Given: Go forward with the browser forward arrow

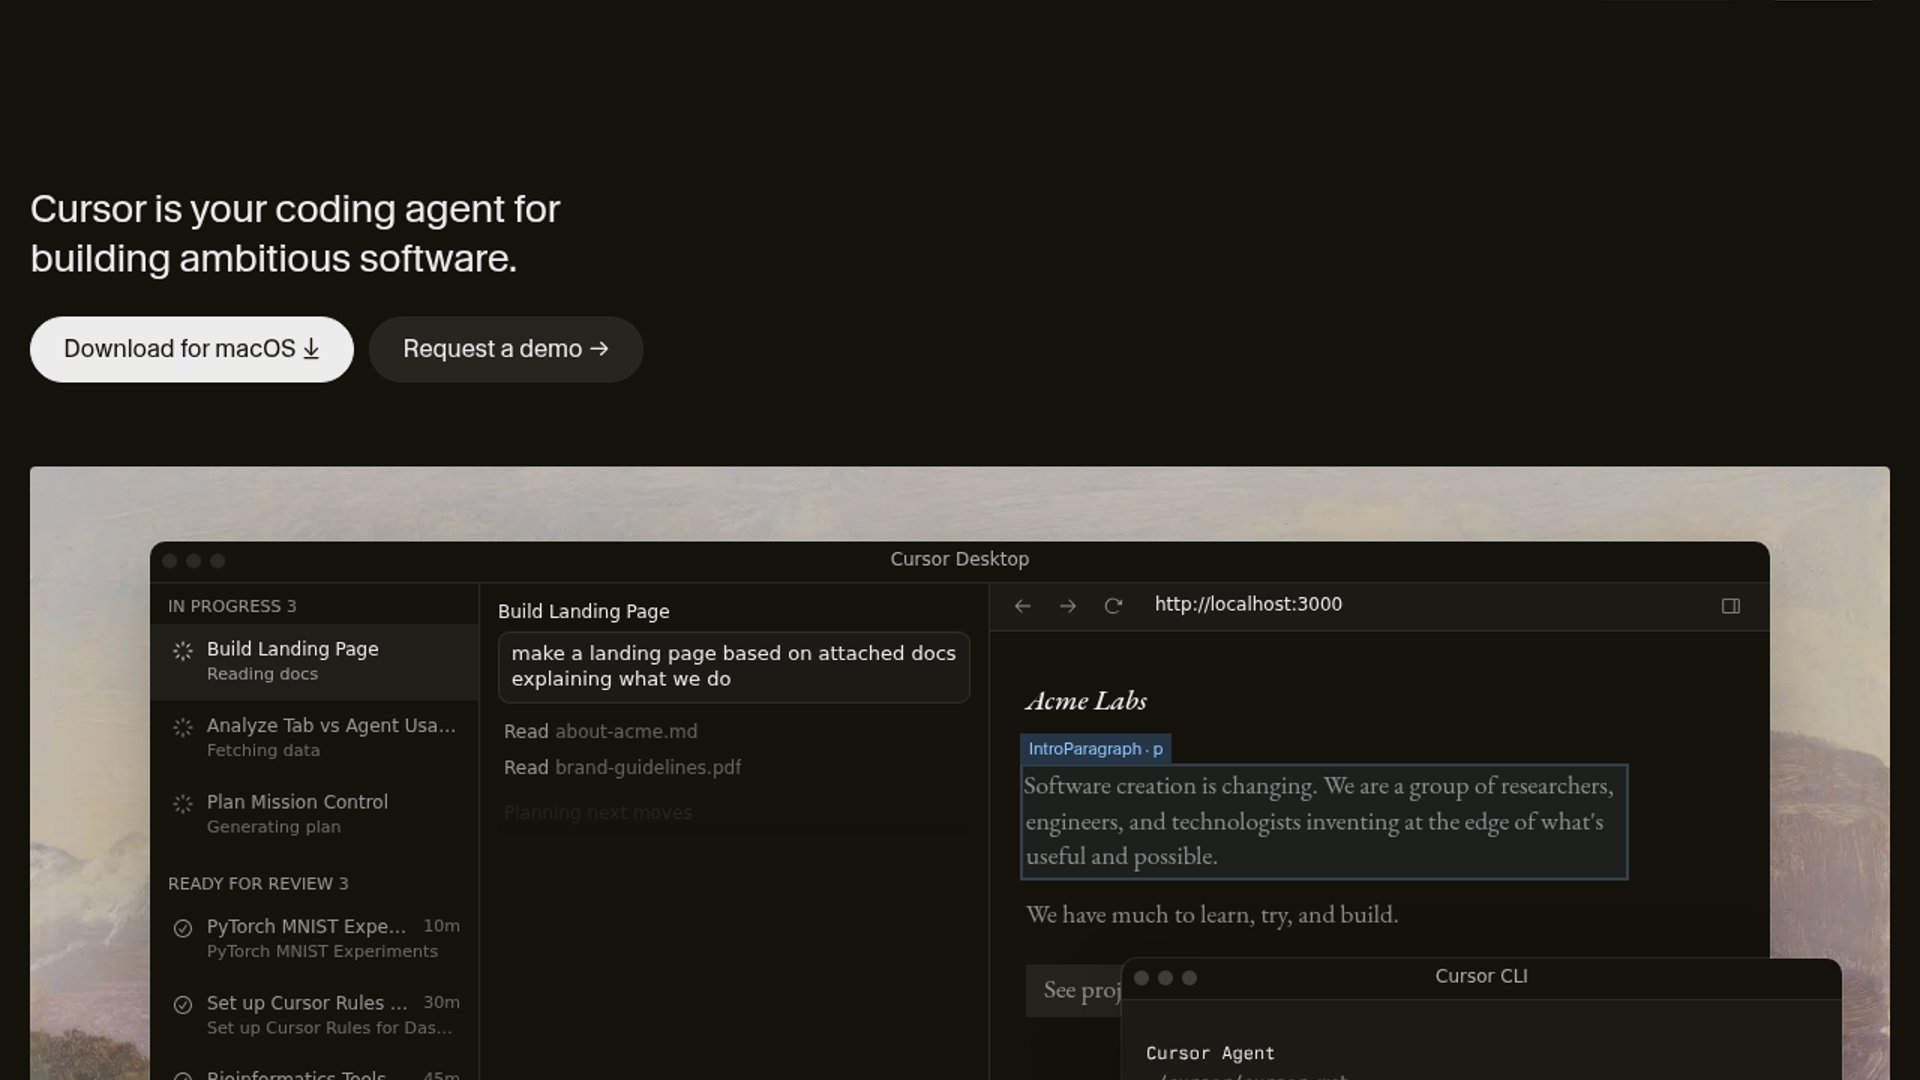Looking at the screenshot, I should pos(1068,606).
